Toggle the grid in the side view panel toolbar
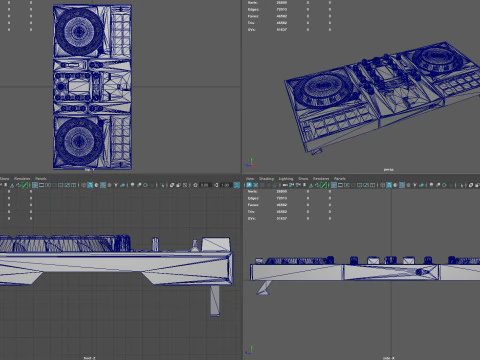This screenshot has height=360, width=480. pos(333,185)
